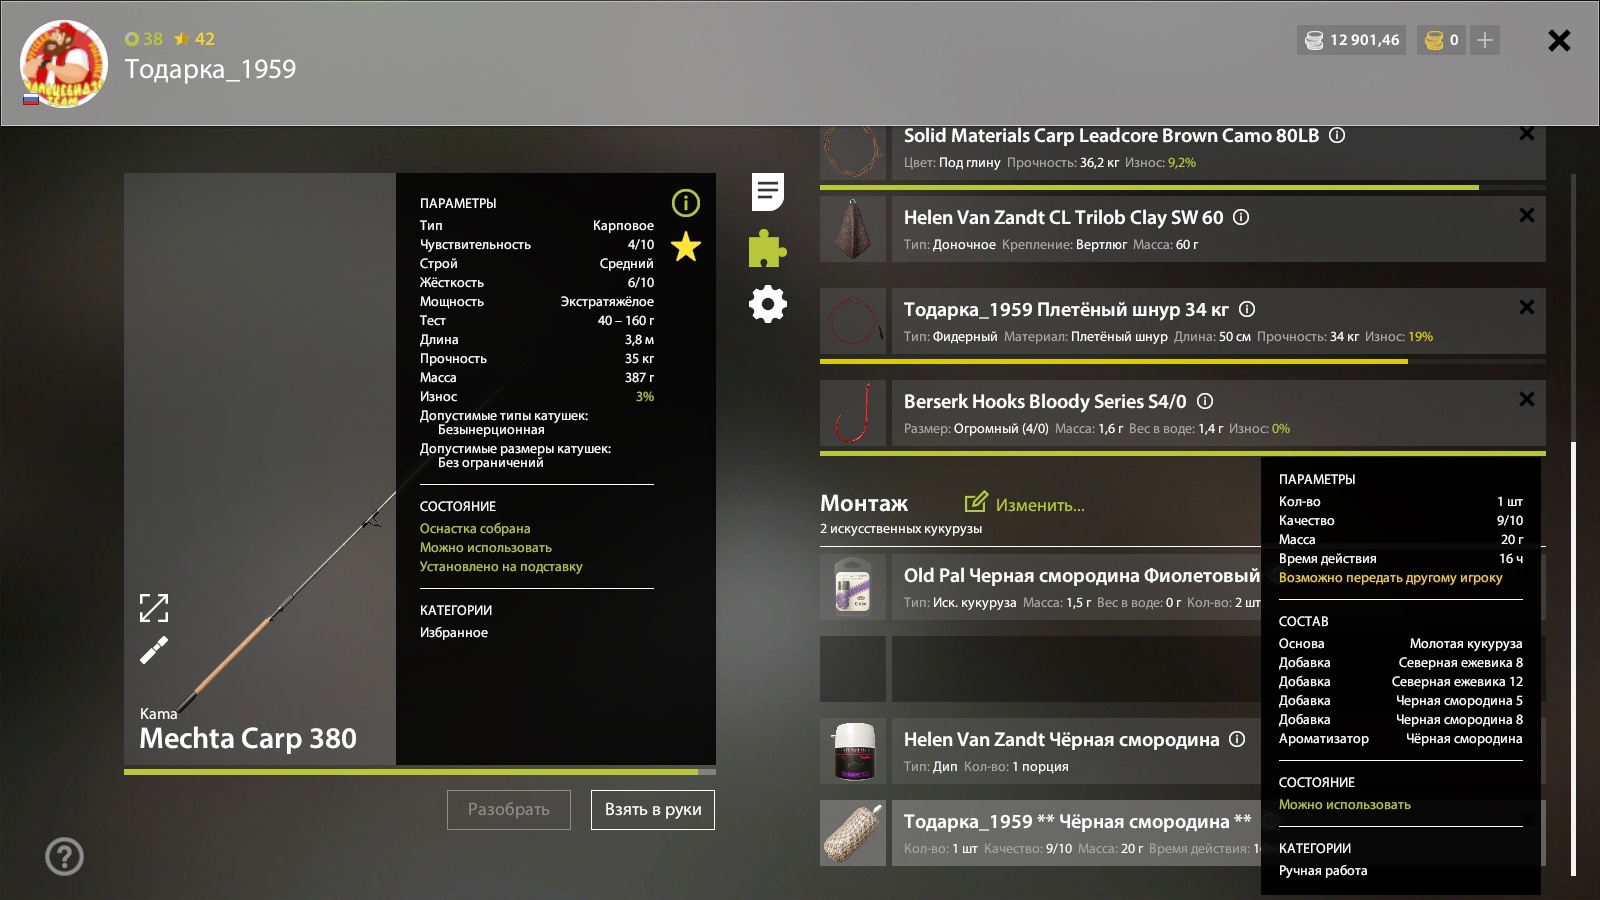Click the Установлено на подставку status
1600x900 pixels.
point(501,566)
